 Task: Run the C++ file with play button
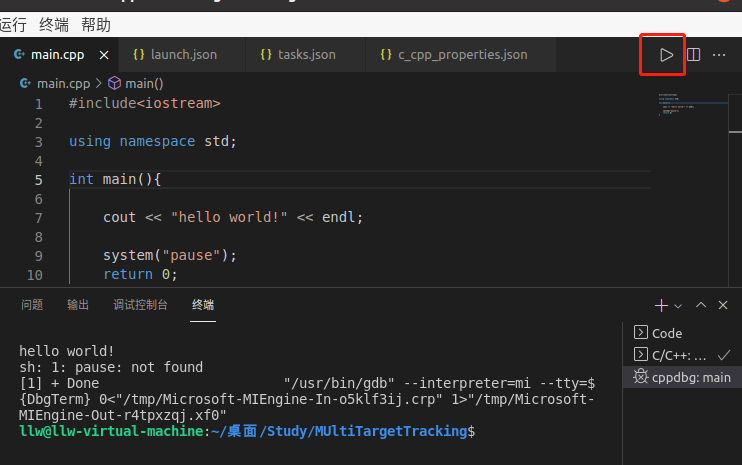coord(666,55)
